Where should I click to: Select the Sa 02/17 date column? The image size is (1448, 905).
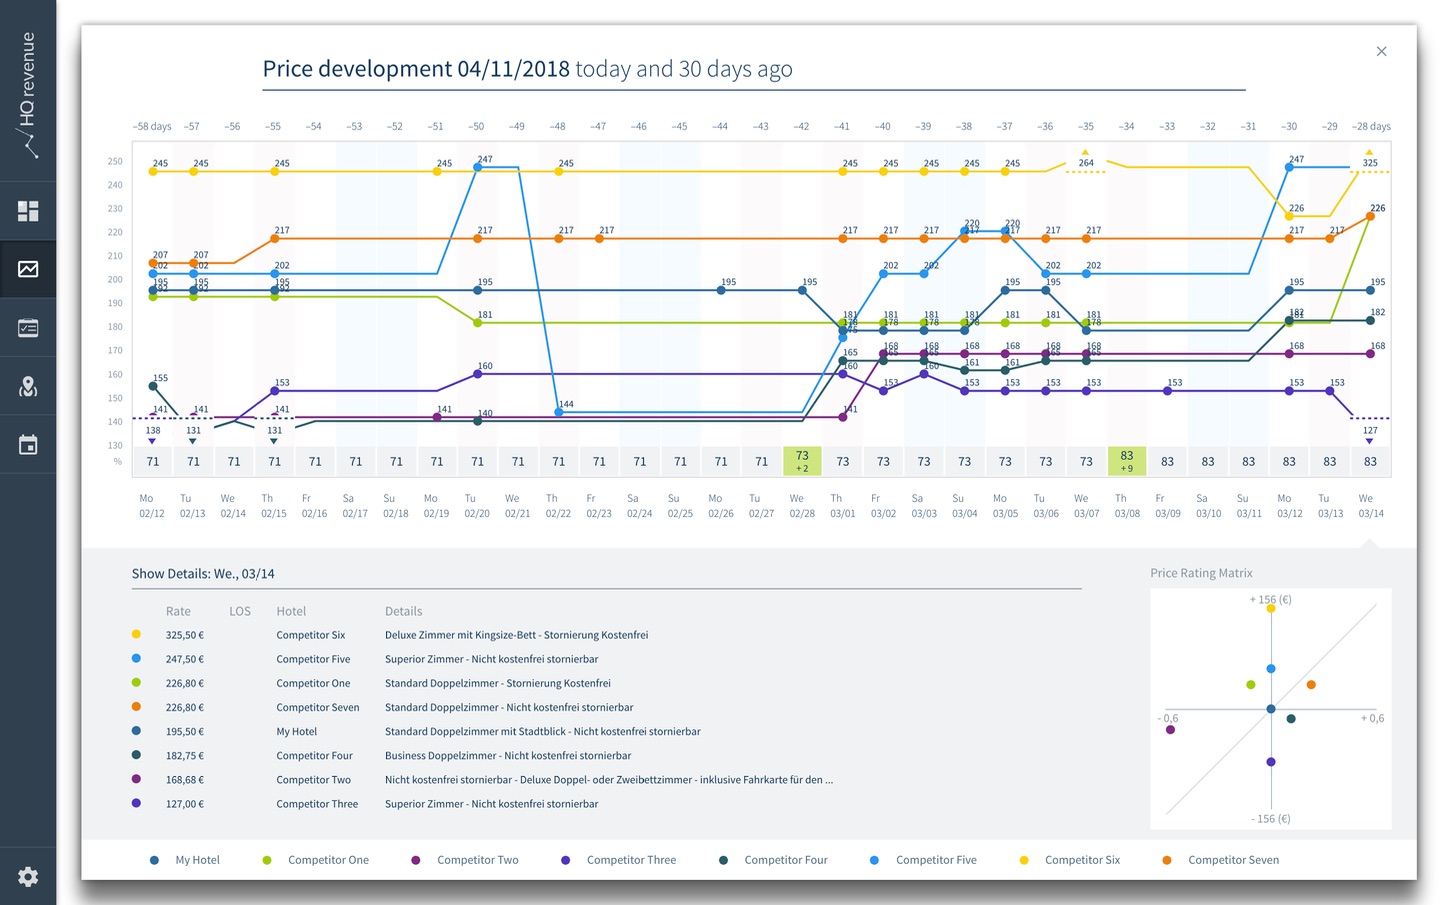point(355,505)
